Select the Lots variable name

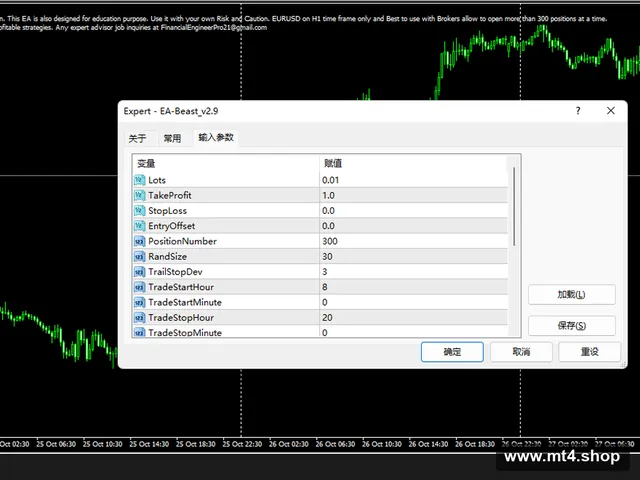(157, 180)
